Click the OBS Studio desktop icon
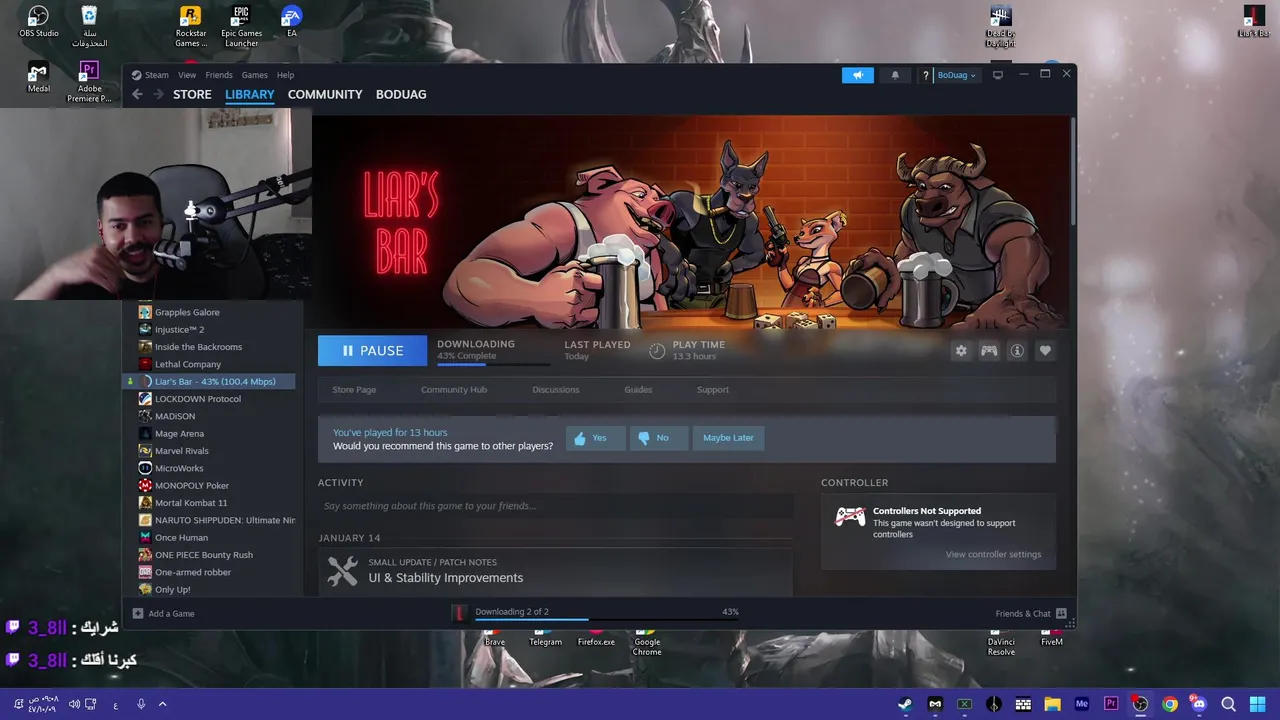Viewport: 1280px width, 720px height. (x=38, y=22)
